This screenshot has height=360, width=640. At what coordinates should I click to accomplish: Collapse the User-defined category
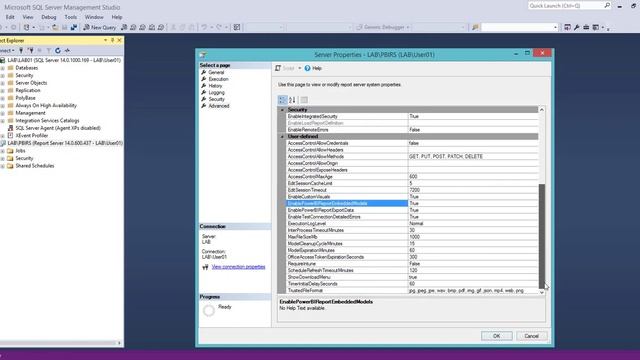[x=282, y=136]
